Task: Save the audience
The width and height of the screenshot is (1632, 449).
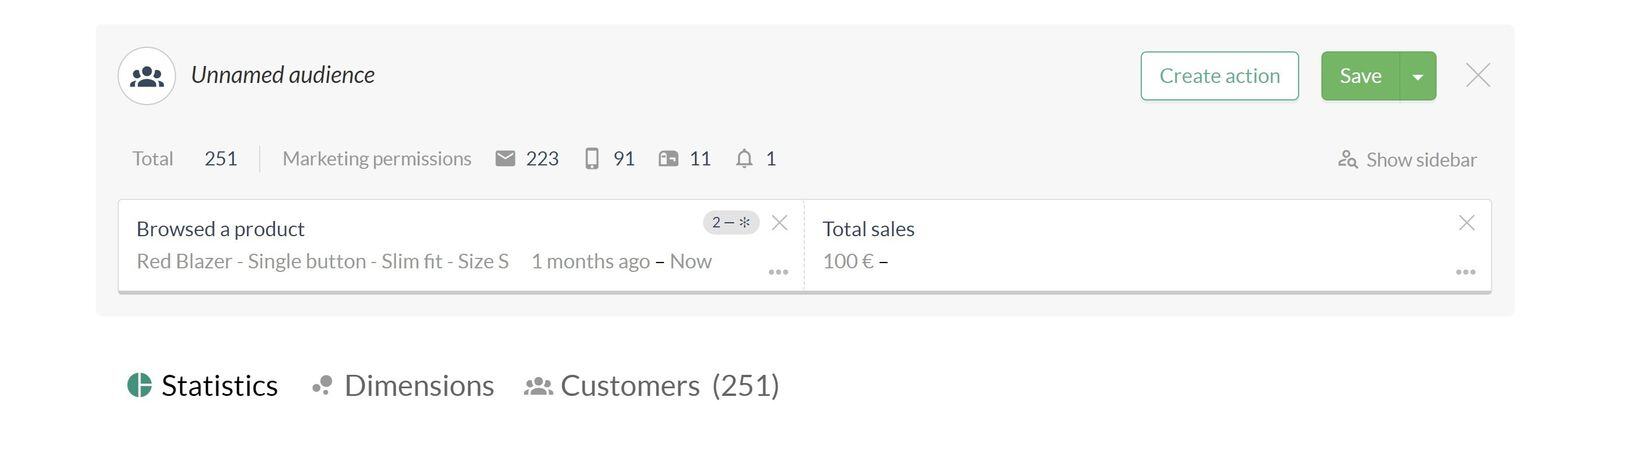Action: click(x=1360, y=77)
